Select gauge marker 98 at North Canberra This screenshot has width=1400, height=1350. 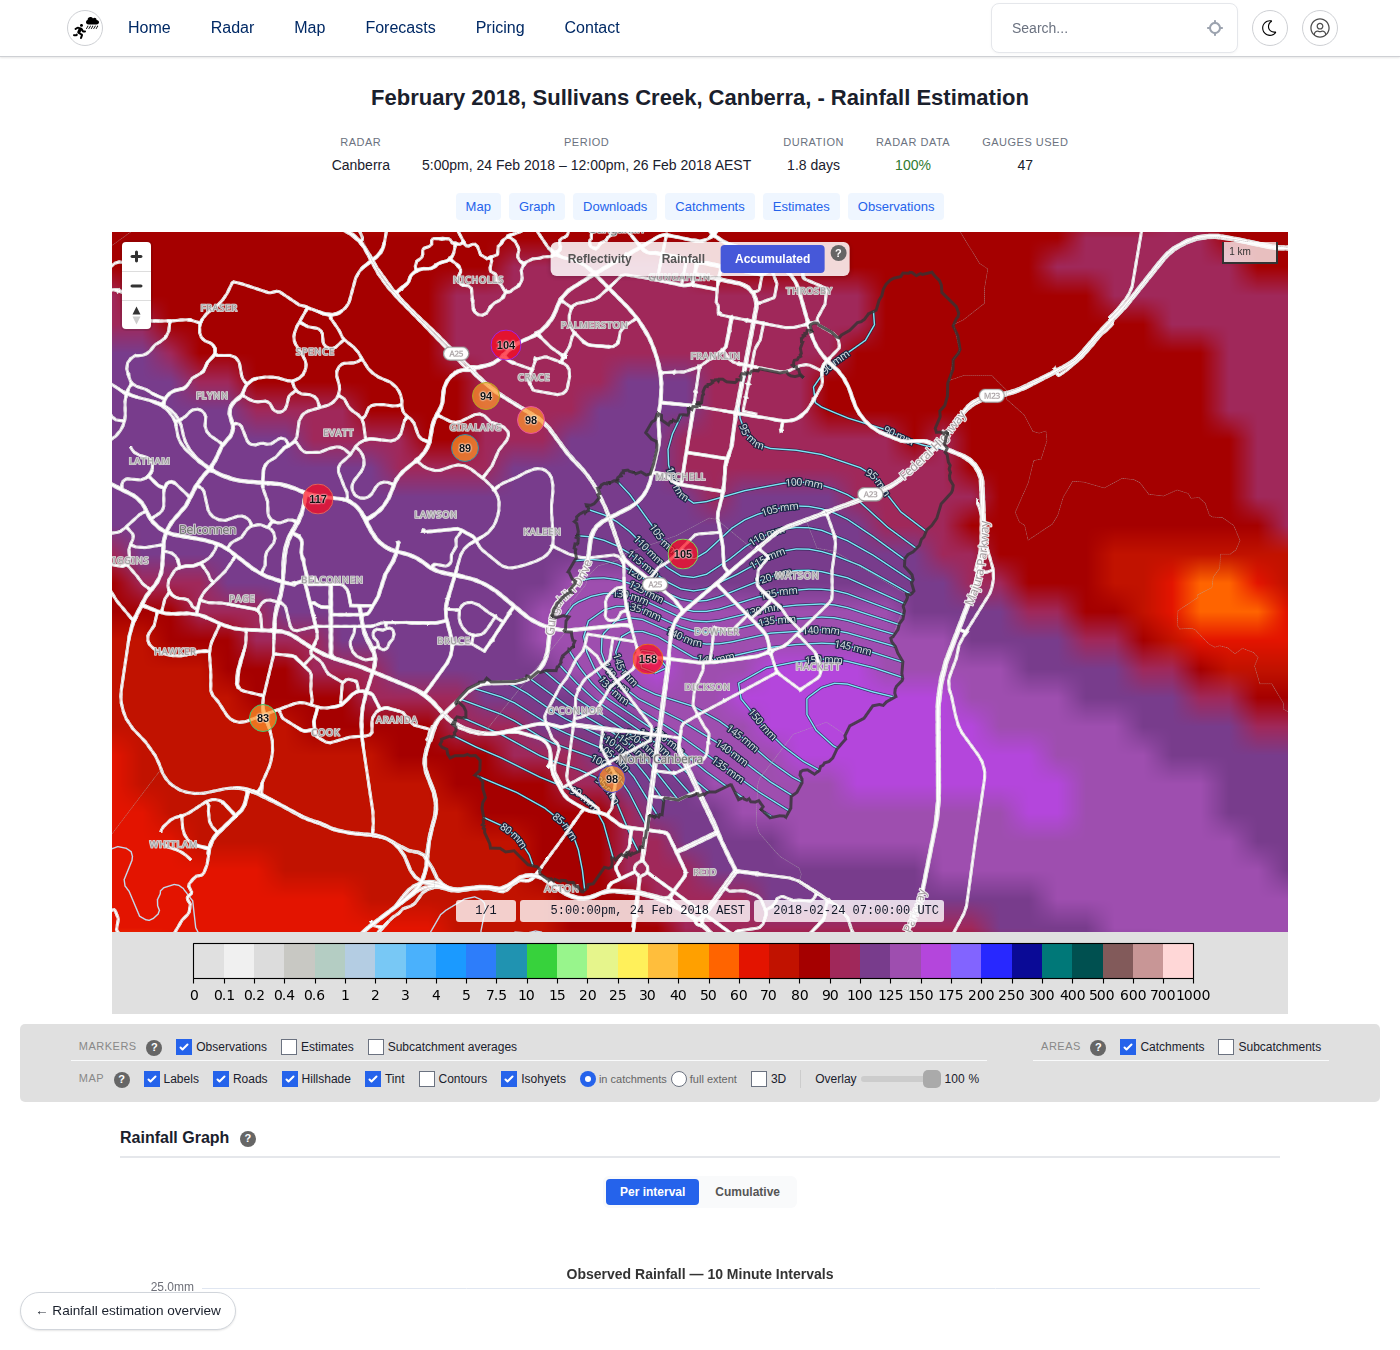[612, 779]
